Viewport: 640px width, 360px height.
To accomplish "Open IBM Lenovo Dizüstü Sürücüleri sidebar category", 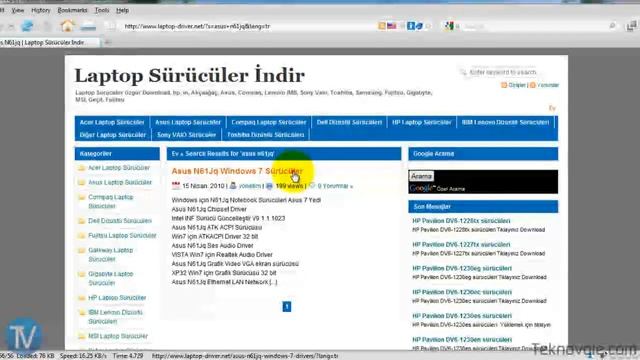I will click(116, 317).
